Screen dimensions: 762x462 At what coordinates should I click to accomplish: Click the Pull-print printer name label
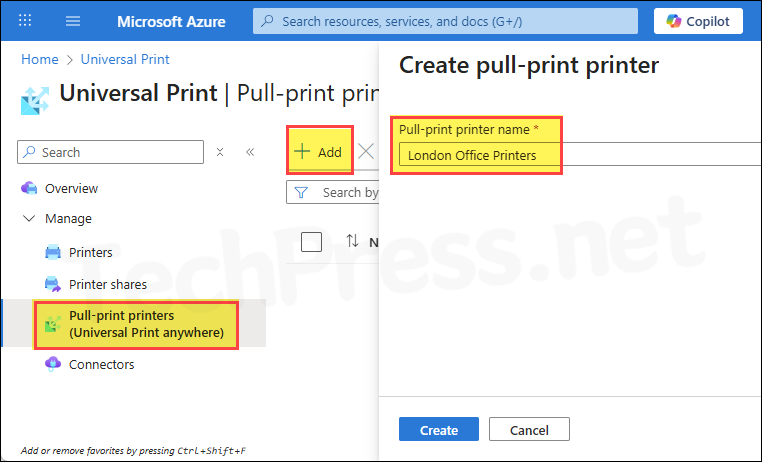pos(464,130)
